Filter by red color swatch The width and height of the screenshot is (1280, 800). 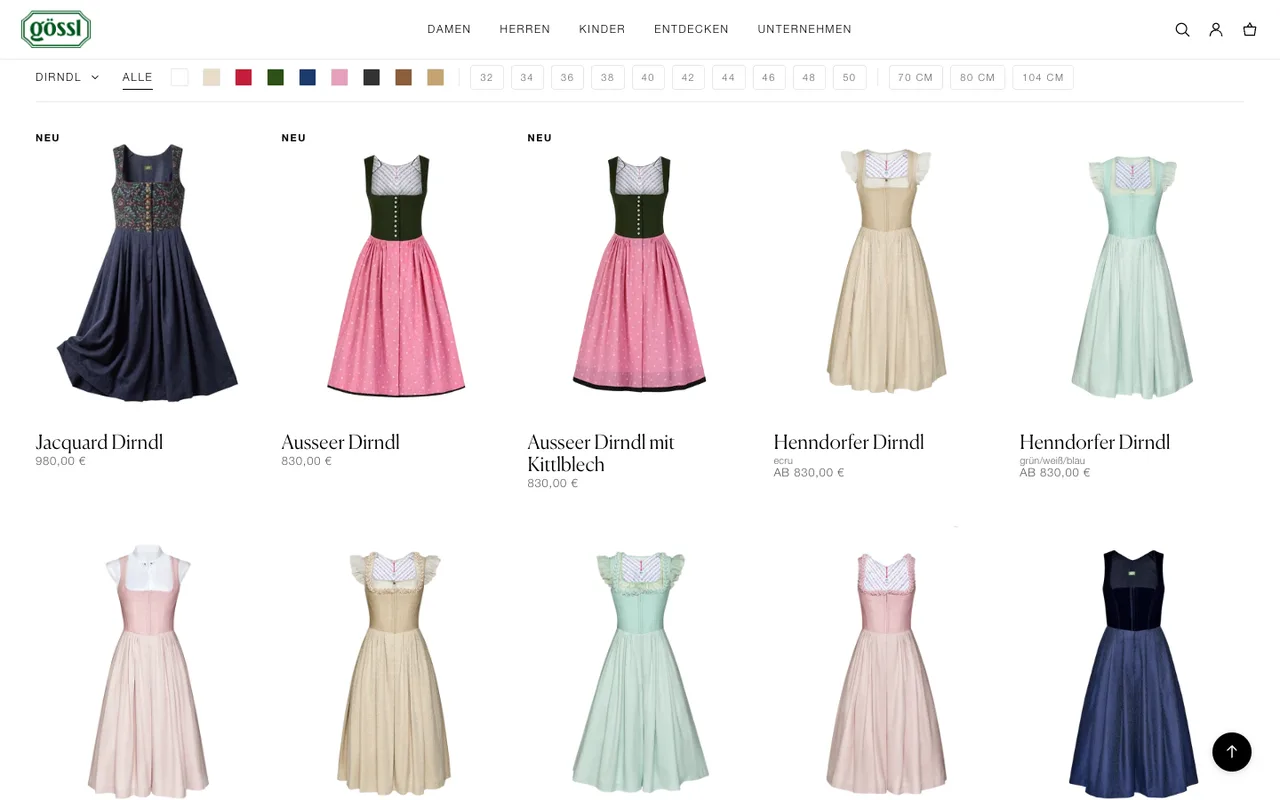(243, 77)
